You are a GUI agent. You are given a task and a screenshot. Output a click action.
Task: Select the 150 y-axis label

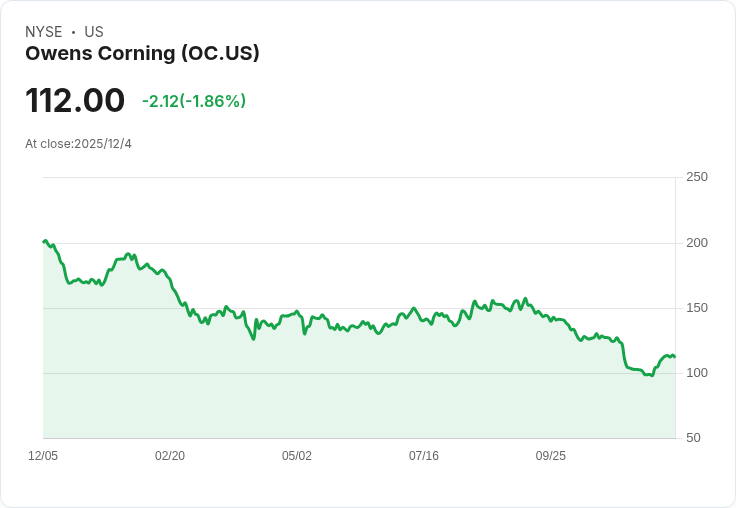click(x=697, y=308)
